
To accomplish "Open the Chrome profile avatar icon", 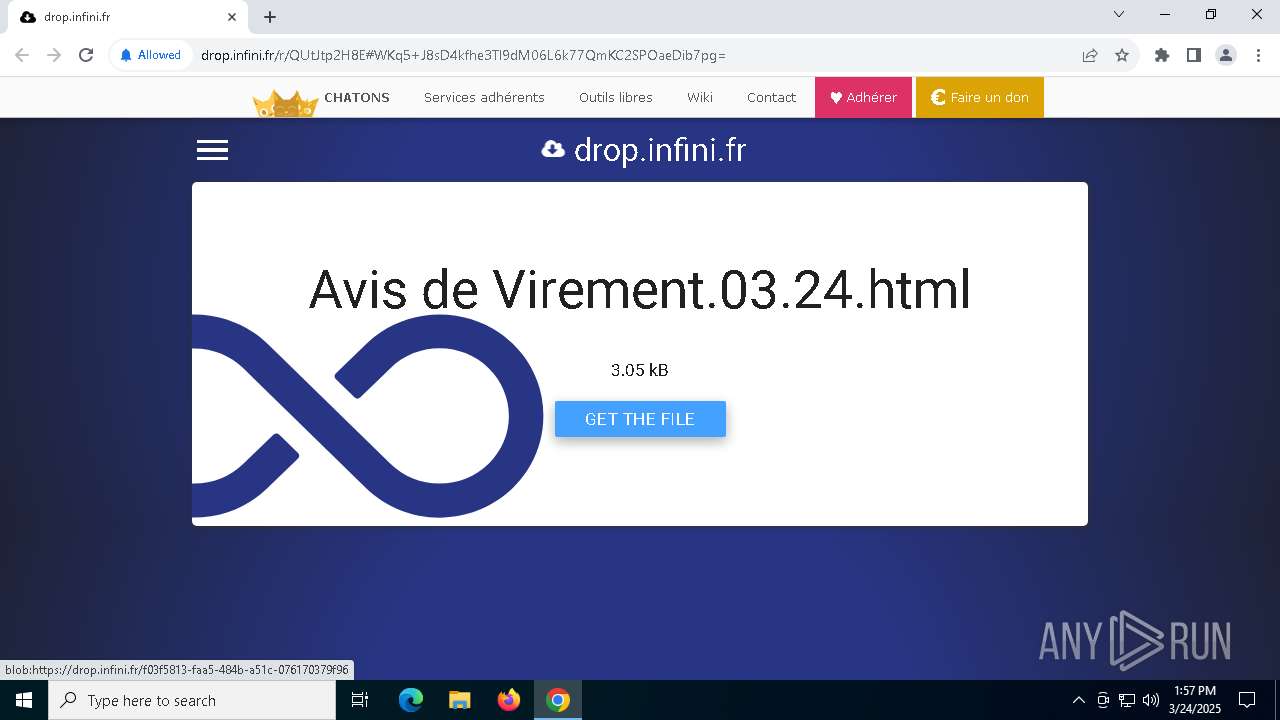I will coord(1226,55).
